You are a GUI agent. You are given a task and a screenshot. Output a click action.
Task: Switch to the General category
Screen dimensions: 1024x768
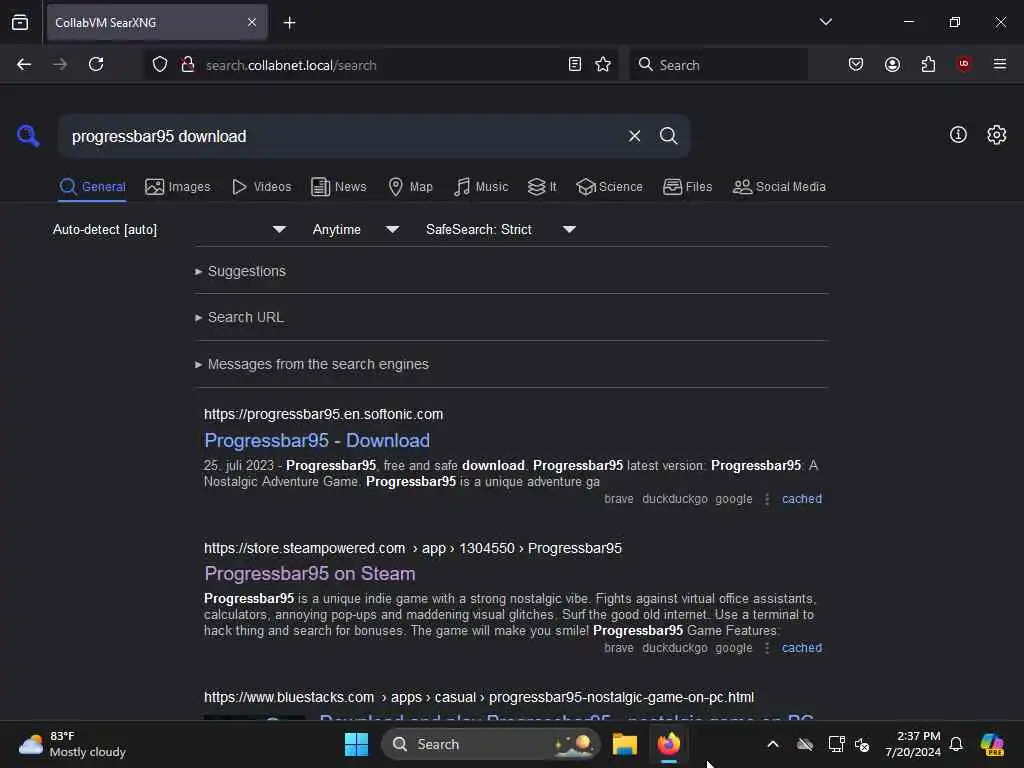coord(92,187)
